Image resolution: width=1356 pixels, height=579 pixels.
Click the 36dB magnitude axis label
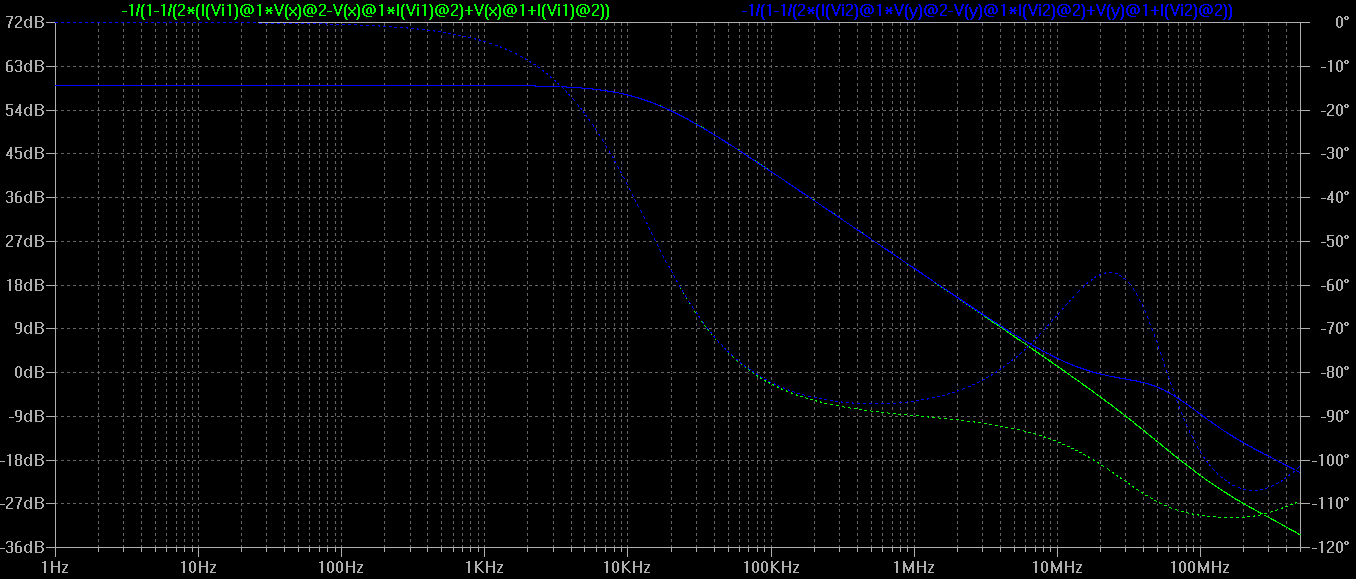click(x=24, y=197)
